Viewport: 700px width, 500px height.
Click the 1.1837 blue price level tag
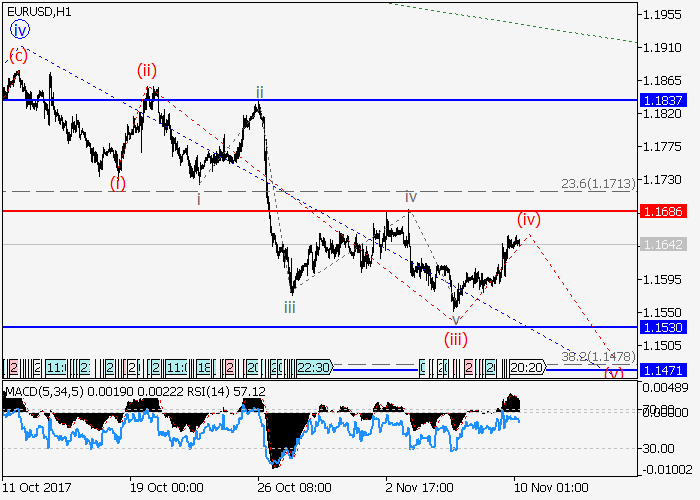point(663,100)
